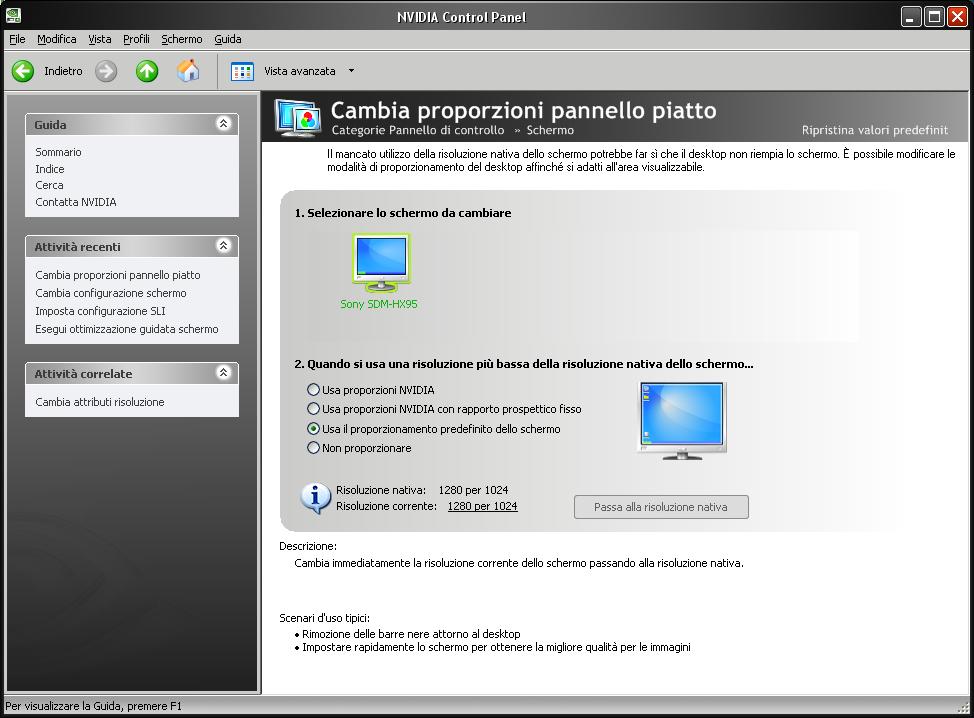Image resolution: width=974 pixels, height=718 pixels.
Task: Open Cambia proporzioni pannello piatto recent task
Action: 117,275
